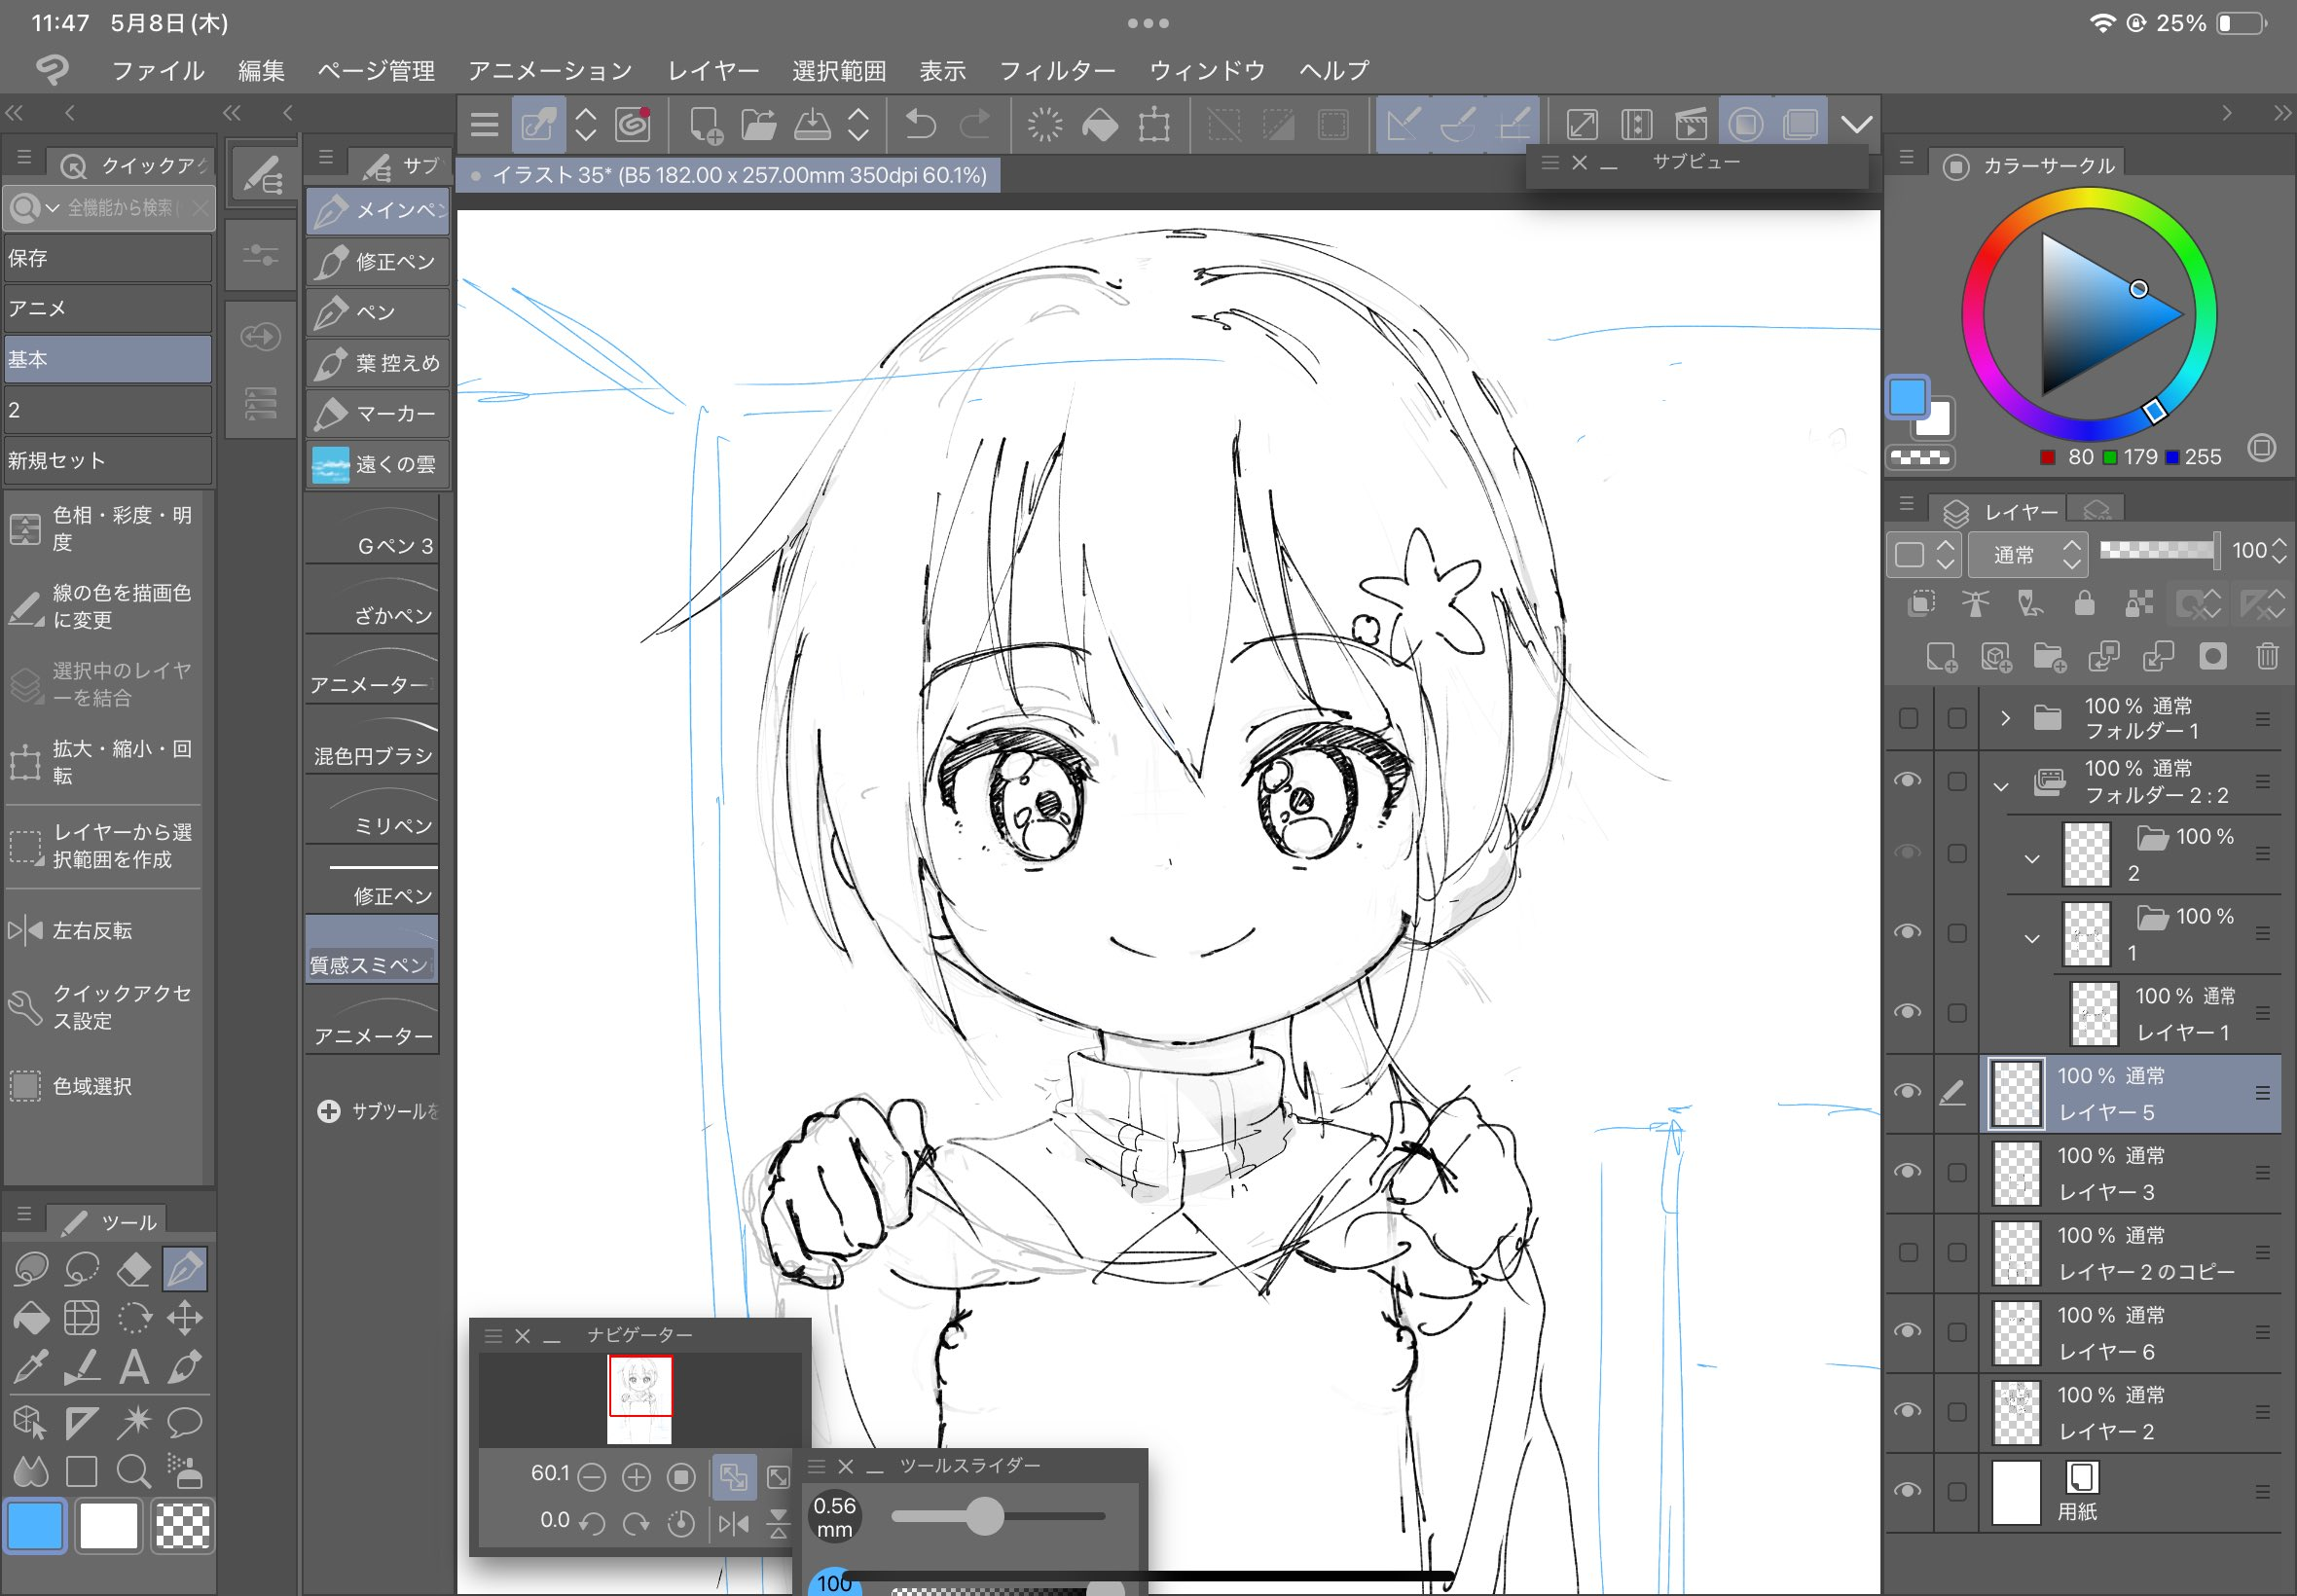Click the Eyedropper tool icon
Image resolution: width=2297 pixels, height=1596 pixels.
point(31,1367)
